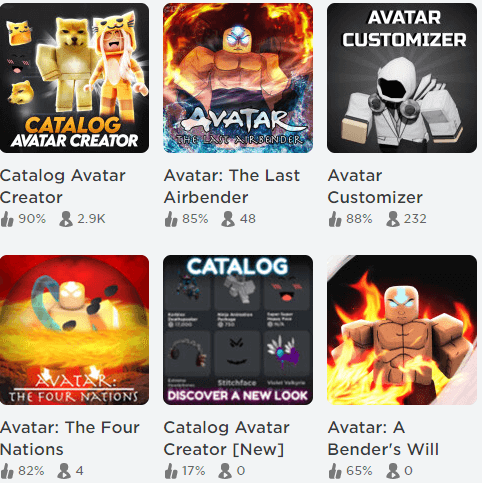482x483 pixels.
Task: Open the Avatar: The Last Airbender title link
Action: click(232, 186)
